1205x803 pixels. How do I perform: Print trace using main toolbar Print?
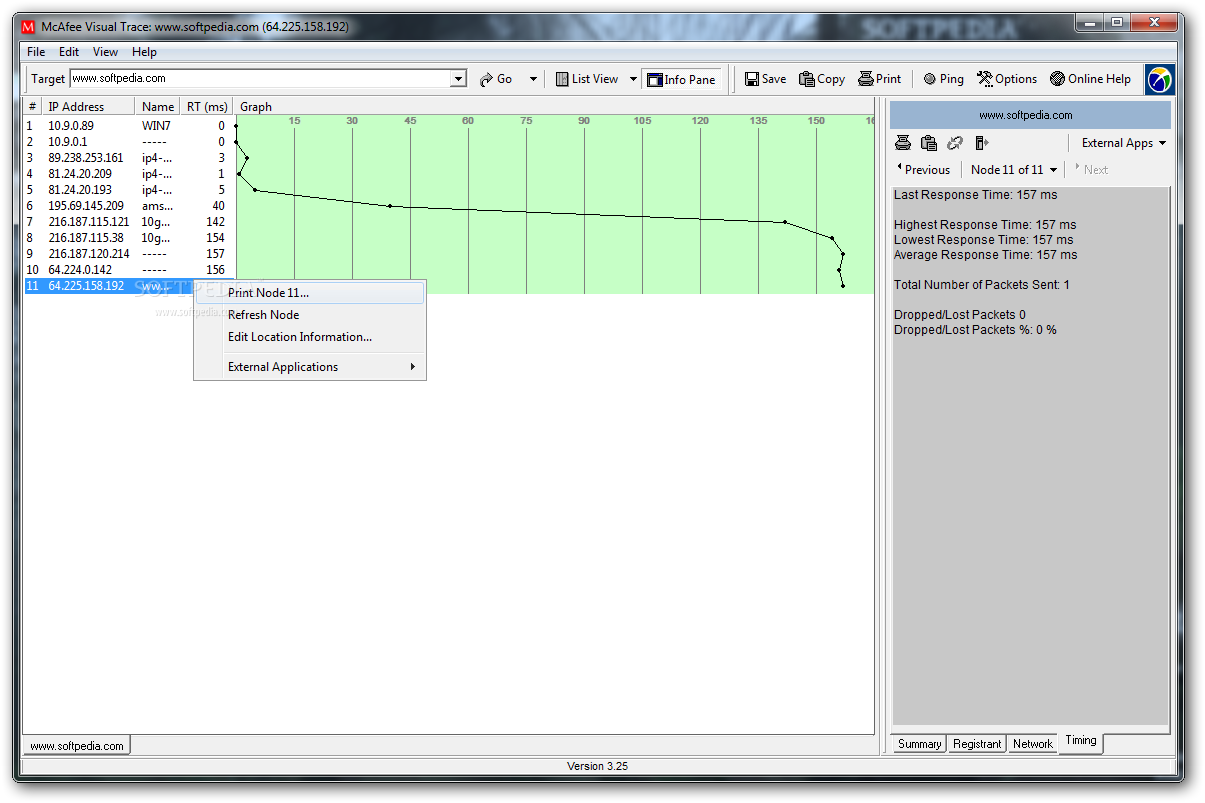[x=880, y=79]
